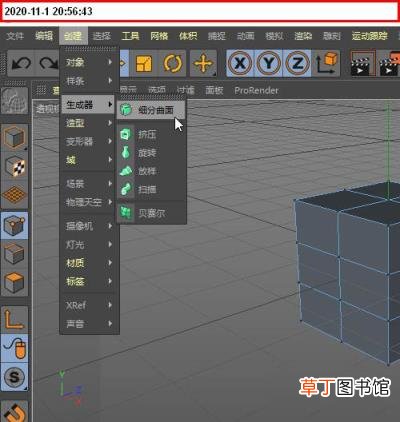Open the 捕捉 menu
Viewport: 400px width, 422px height.
pos(217,36)
